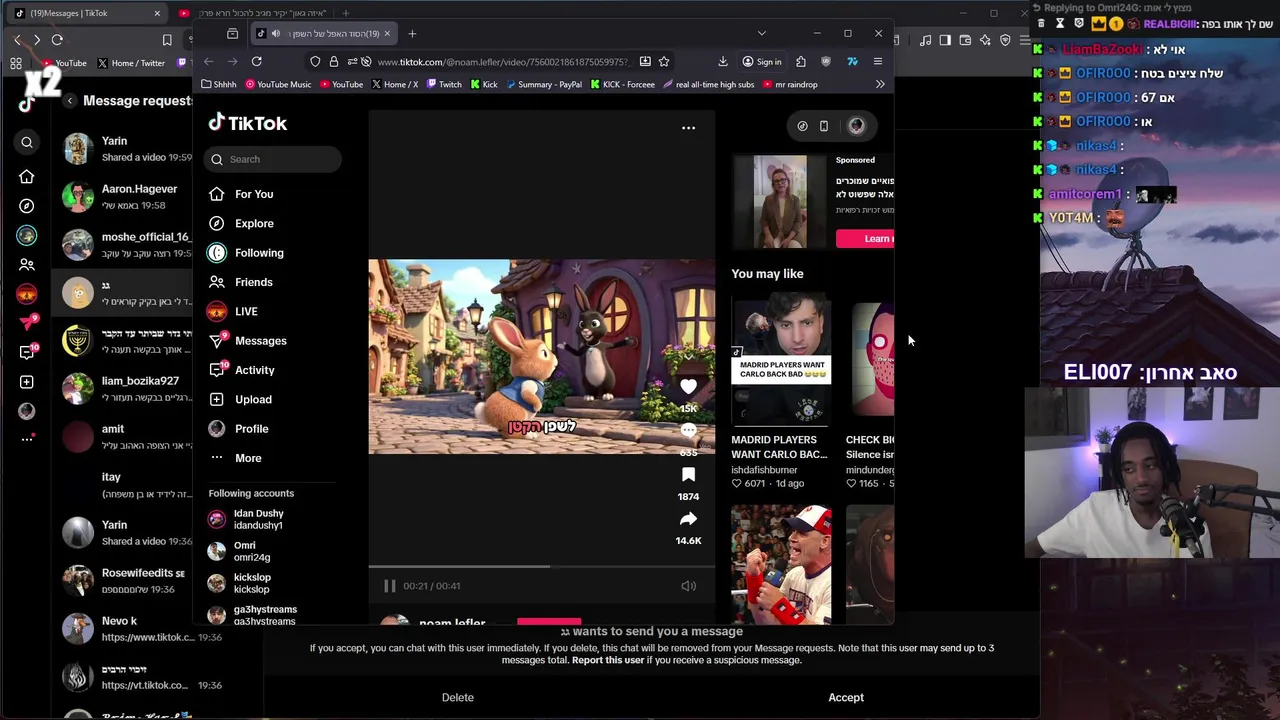1280x720 pixels.
Task: Seek along the video progress bar
Action: point(541,566)
